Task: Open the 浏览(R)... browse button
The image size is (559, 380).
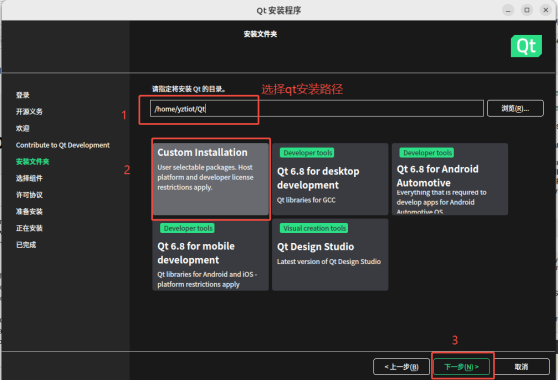Action: coord(515,108)
